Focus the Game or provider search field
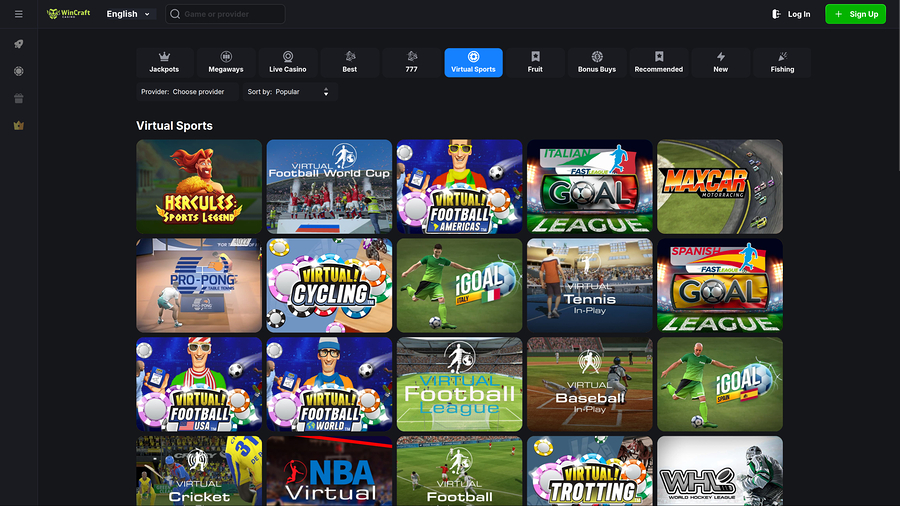Viewport: 900px width, 506px height. (225, 14)
